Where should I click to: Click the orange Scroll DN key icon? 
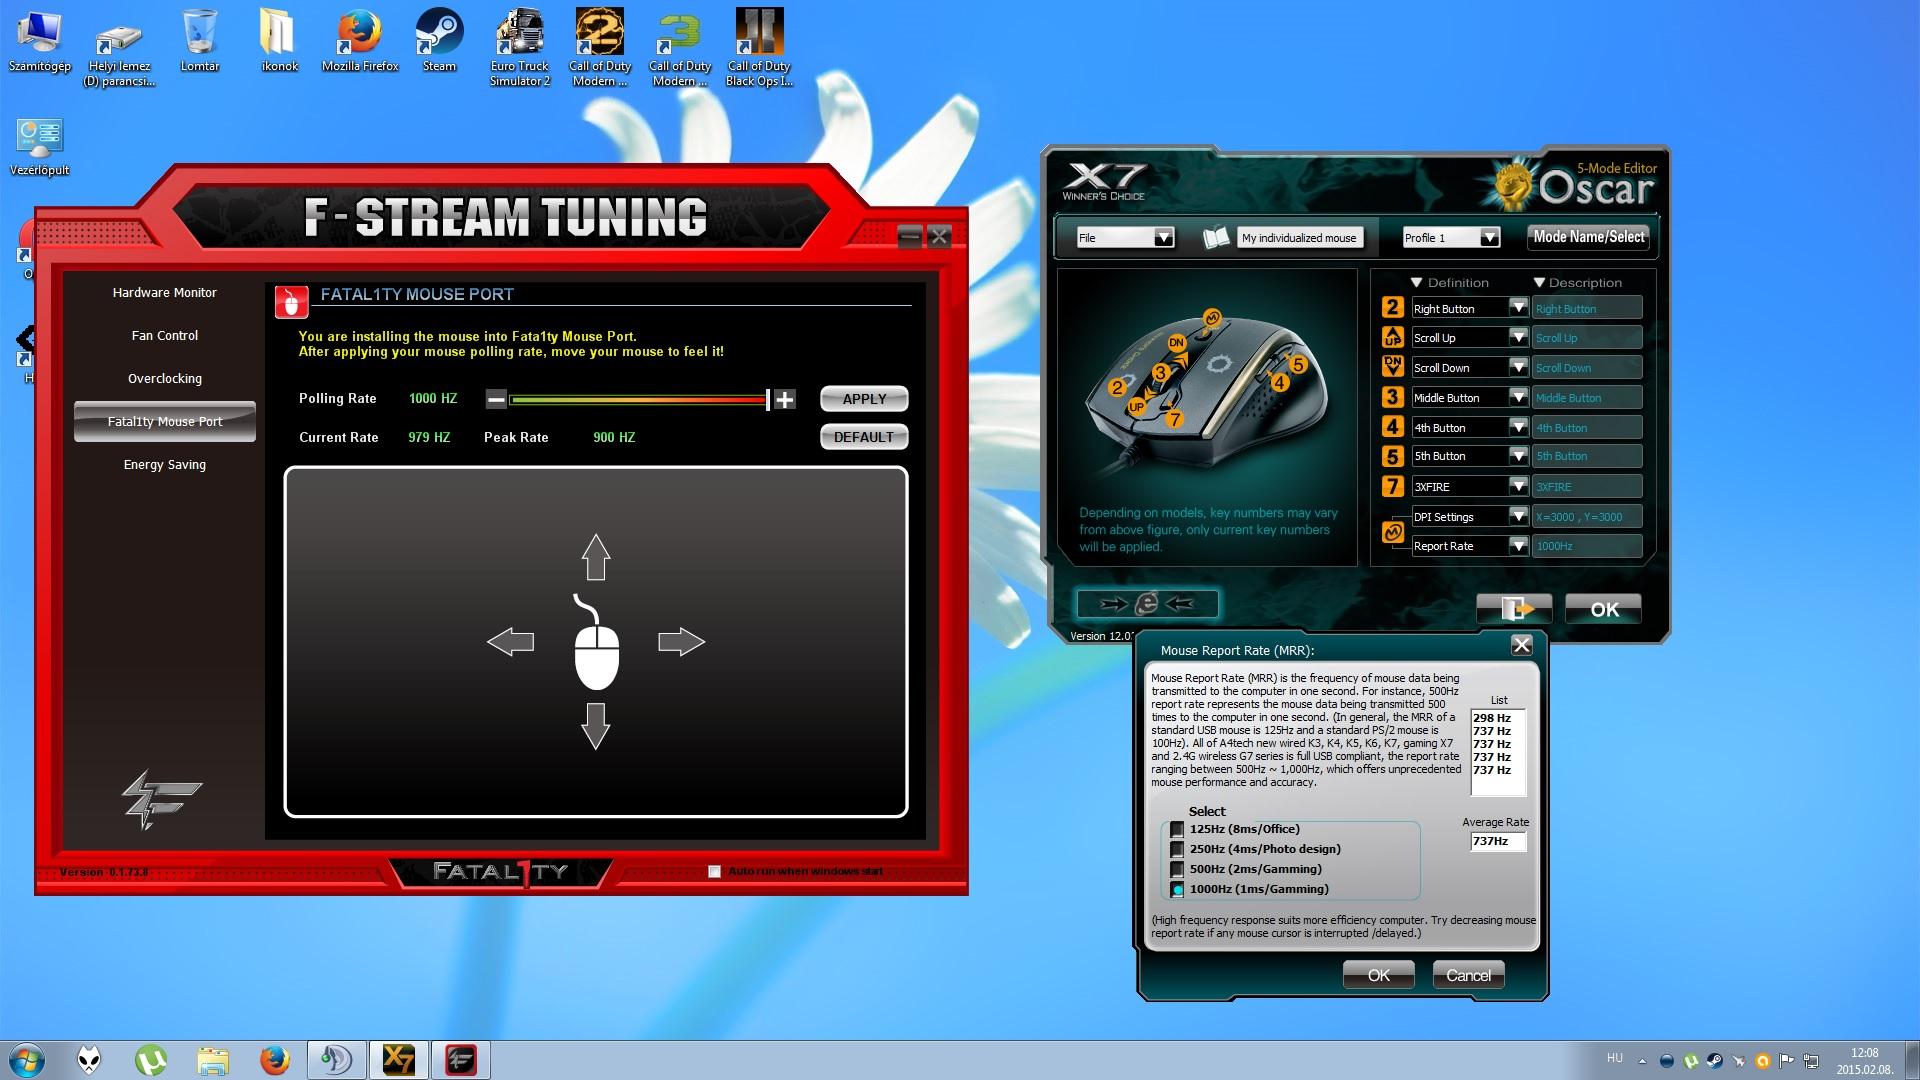[x=1392, y=366]
